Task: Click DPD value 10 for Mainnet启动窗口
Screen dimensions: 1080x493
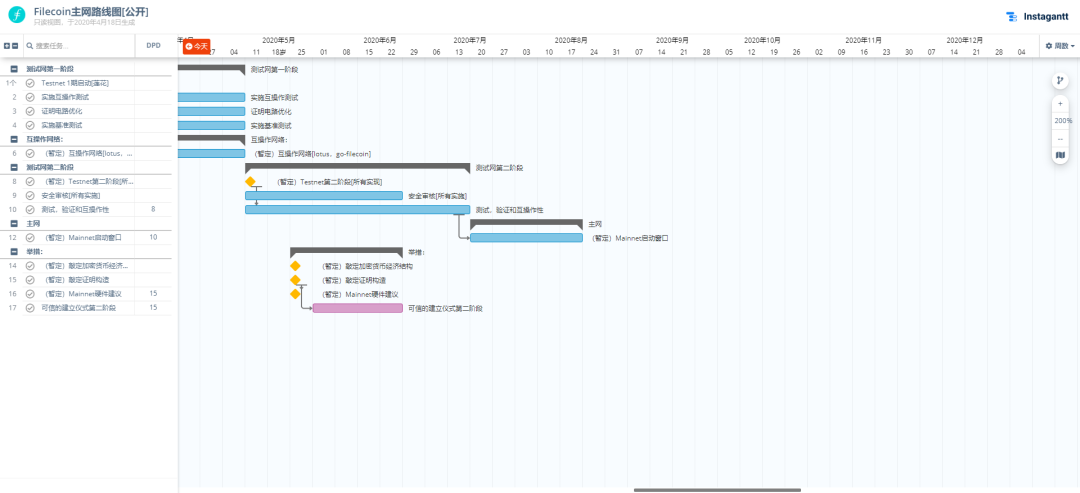Action: point(153,238)
